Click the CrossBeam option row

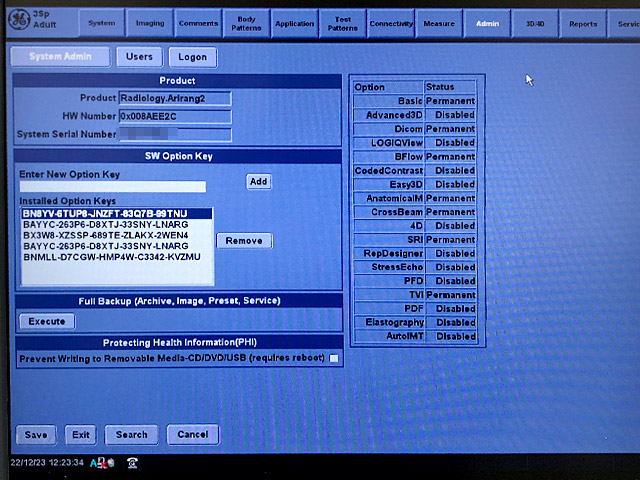point(415,212)
